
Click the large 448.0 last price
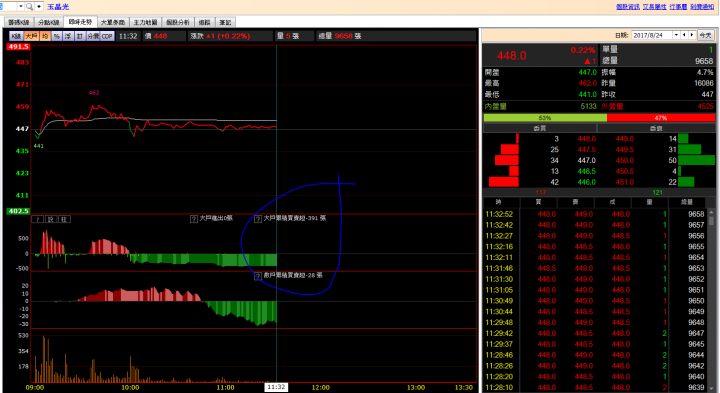[x=512, y=56]
